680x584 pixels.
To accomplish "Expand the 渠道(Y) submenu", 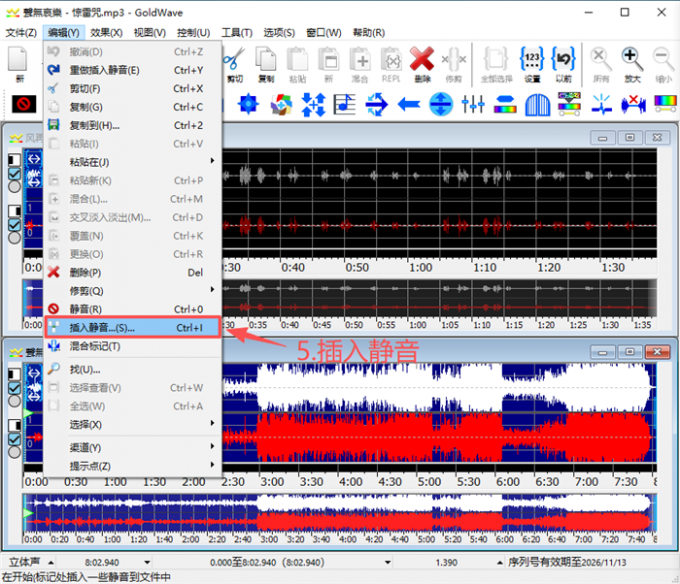I will [x=133, y=447].
